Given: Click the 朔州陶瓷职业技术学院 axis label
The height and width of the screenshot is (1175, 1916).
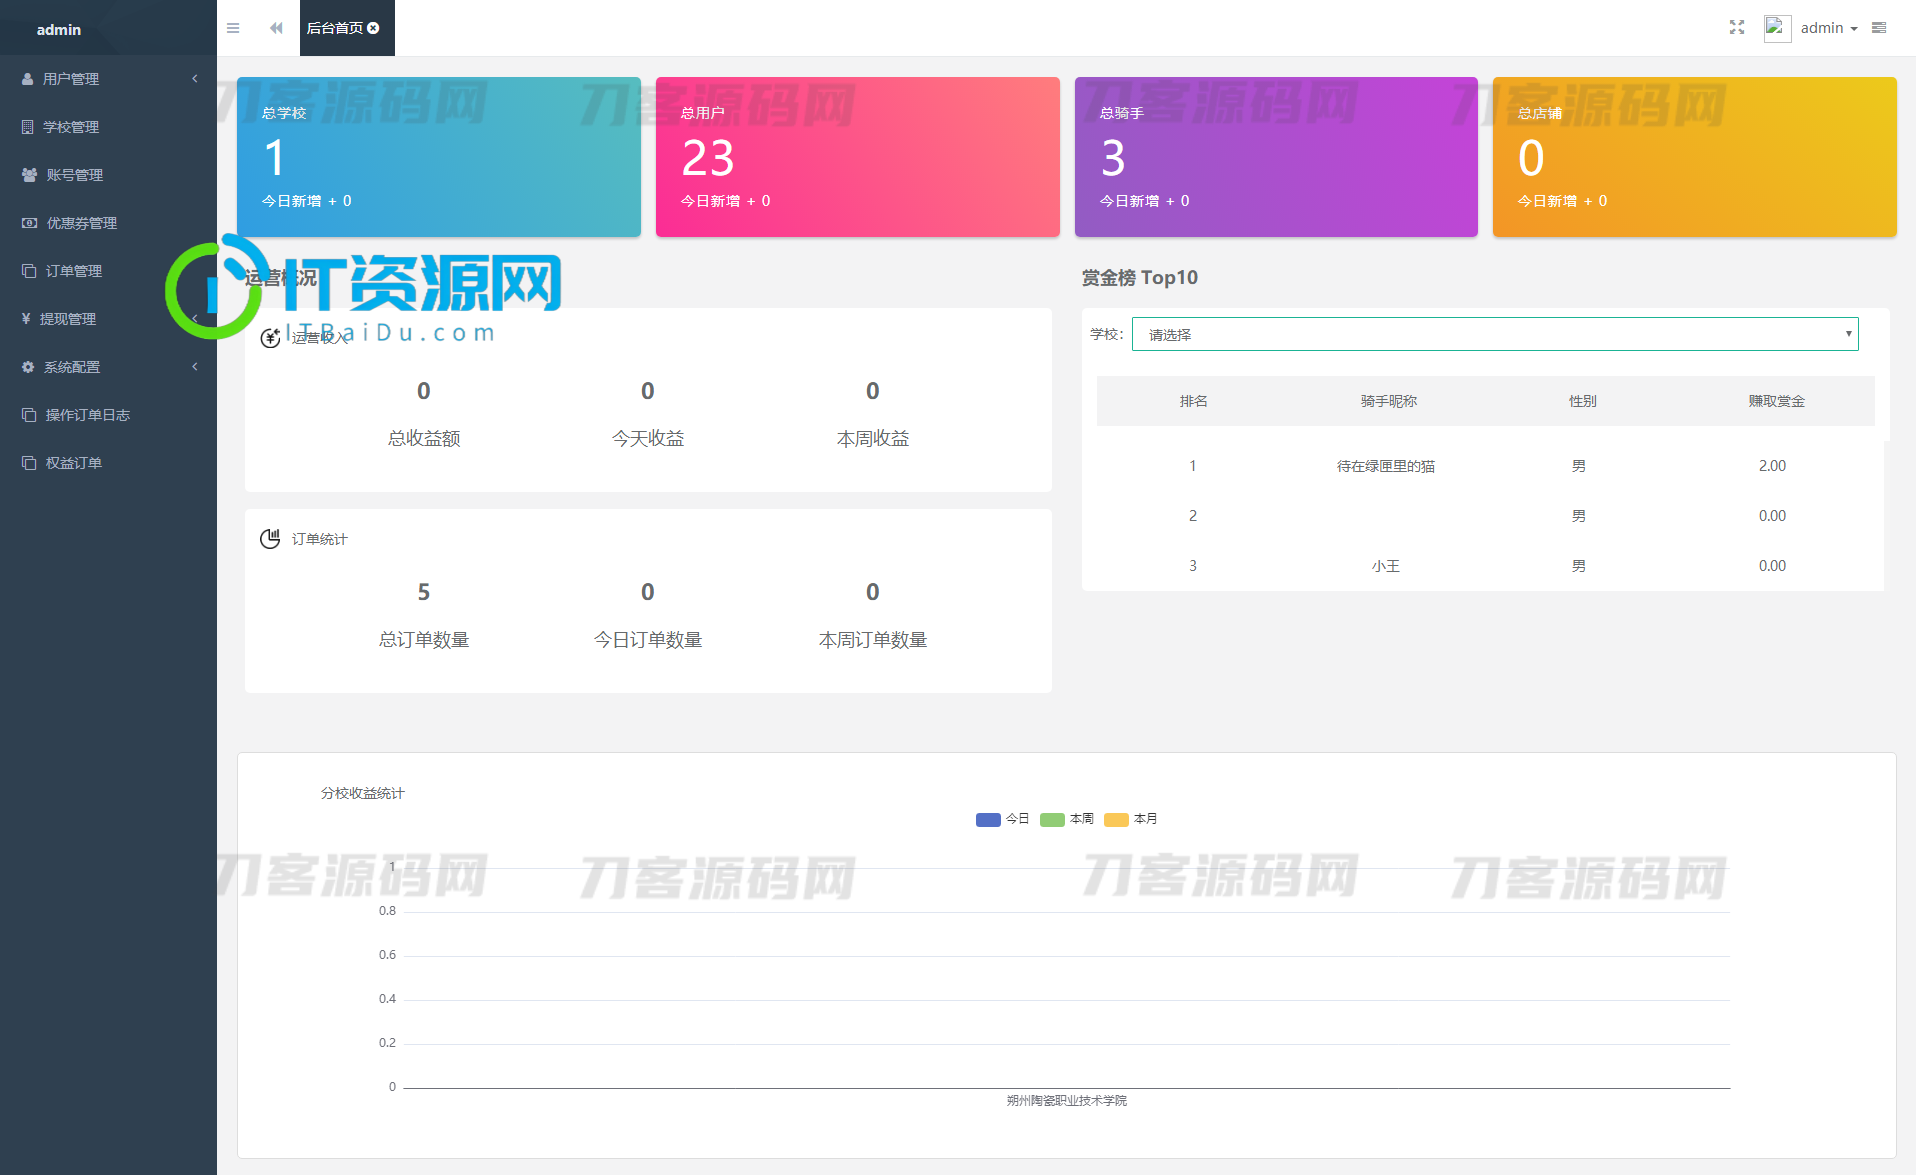Looking at the screenshot, I should [x=1066, y=1100].
